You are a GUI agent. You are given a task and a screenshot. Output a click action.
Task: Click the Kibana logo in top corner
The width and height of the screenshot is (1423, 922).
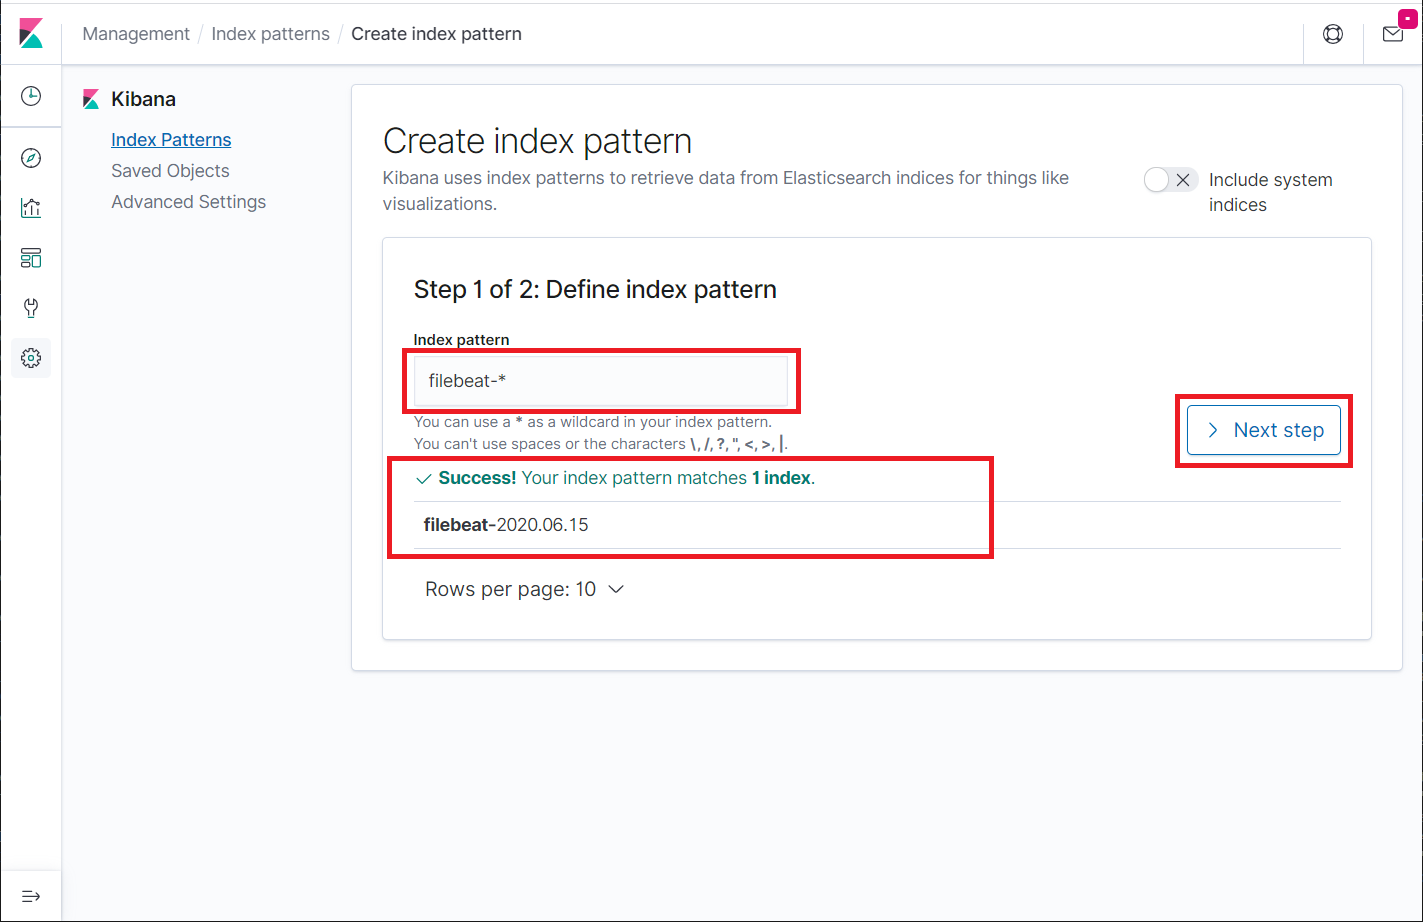pos(31,33)
